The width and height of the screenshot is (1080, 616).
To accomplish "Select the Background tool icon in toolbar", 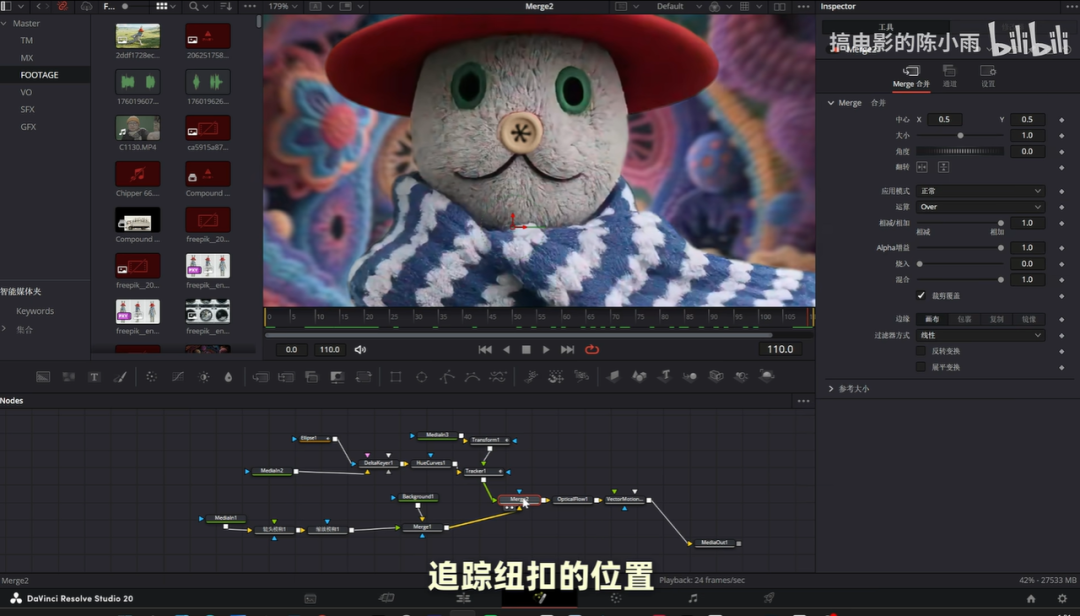I will [43, 377].
